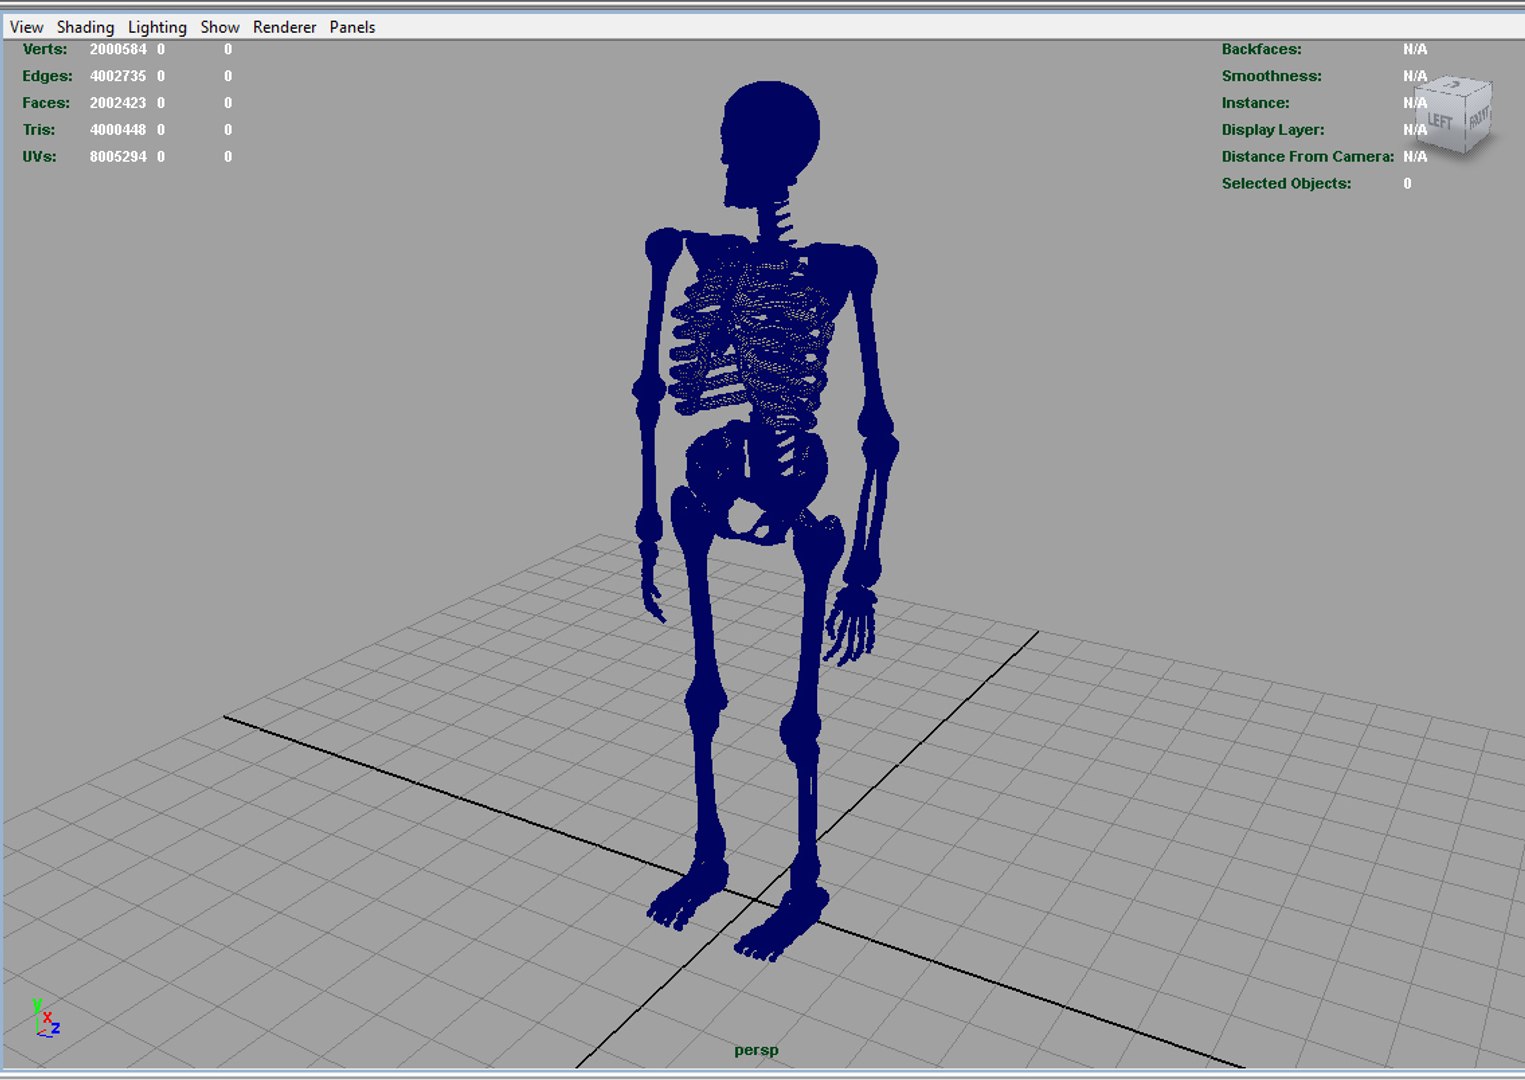
Task: Open the Panels menu
Action: [352, 27]
